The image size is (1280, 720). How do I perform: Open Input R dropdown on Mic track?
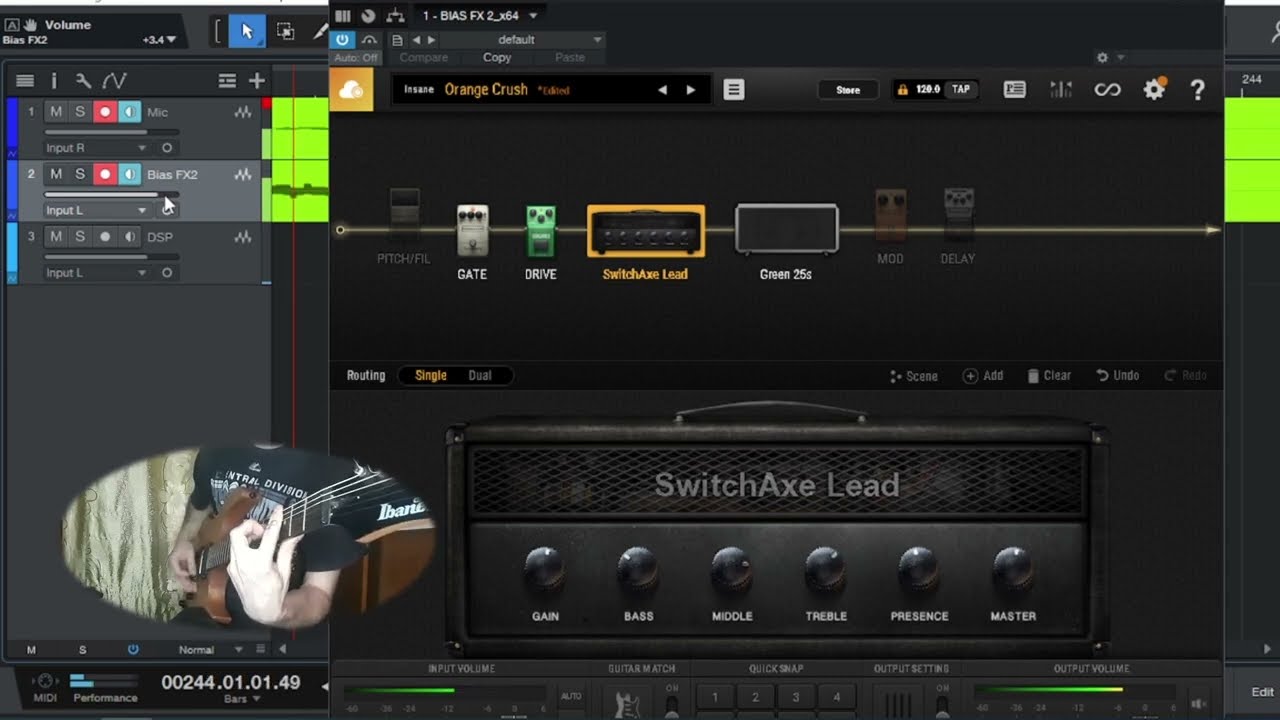97,148
